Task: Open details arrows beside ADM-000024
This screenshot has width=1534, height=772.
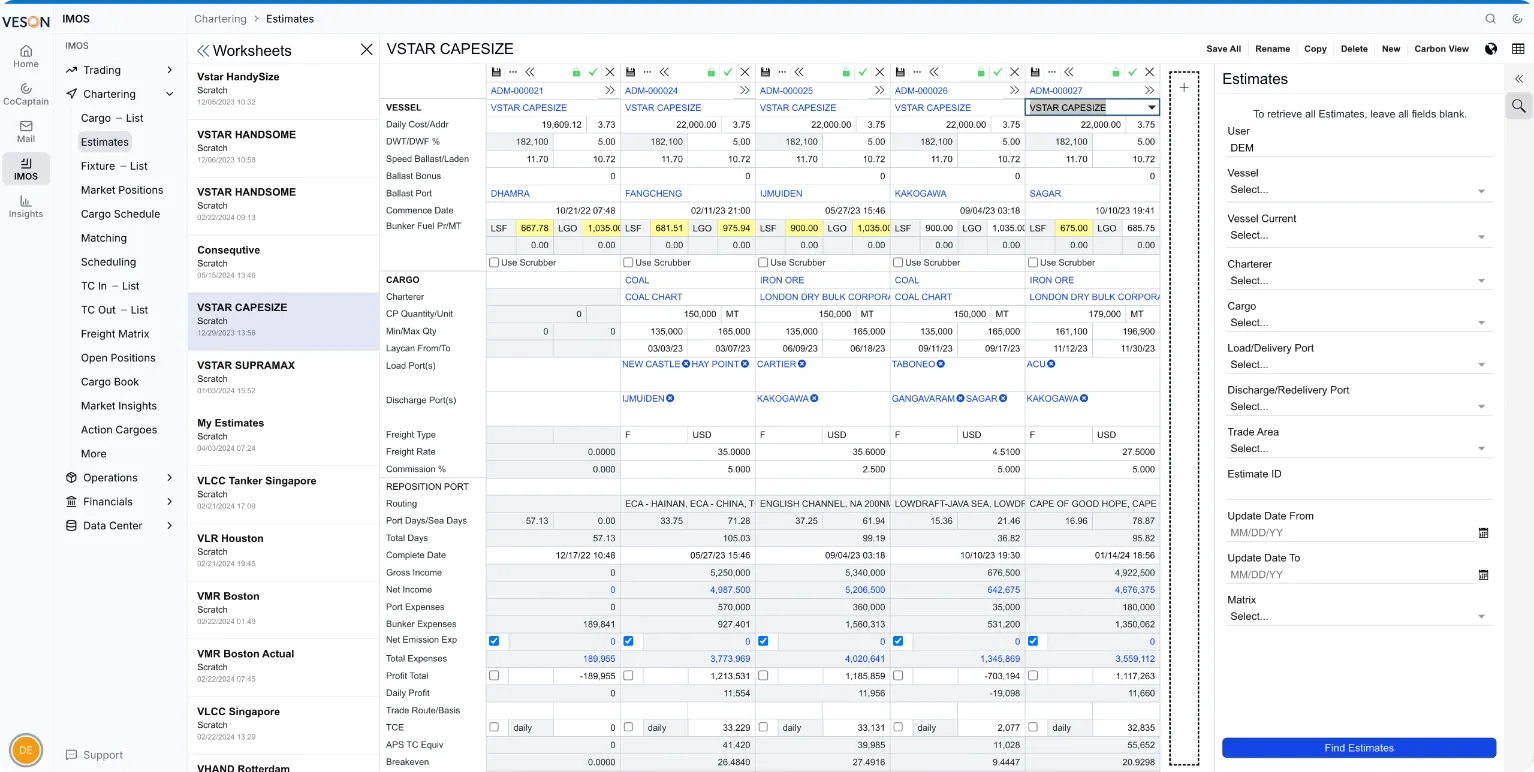Action: [744, 90]
